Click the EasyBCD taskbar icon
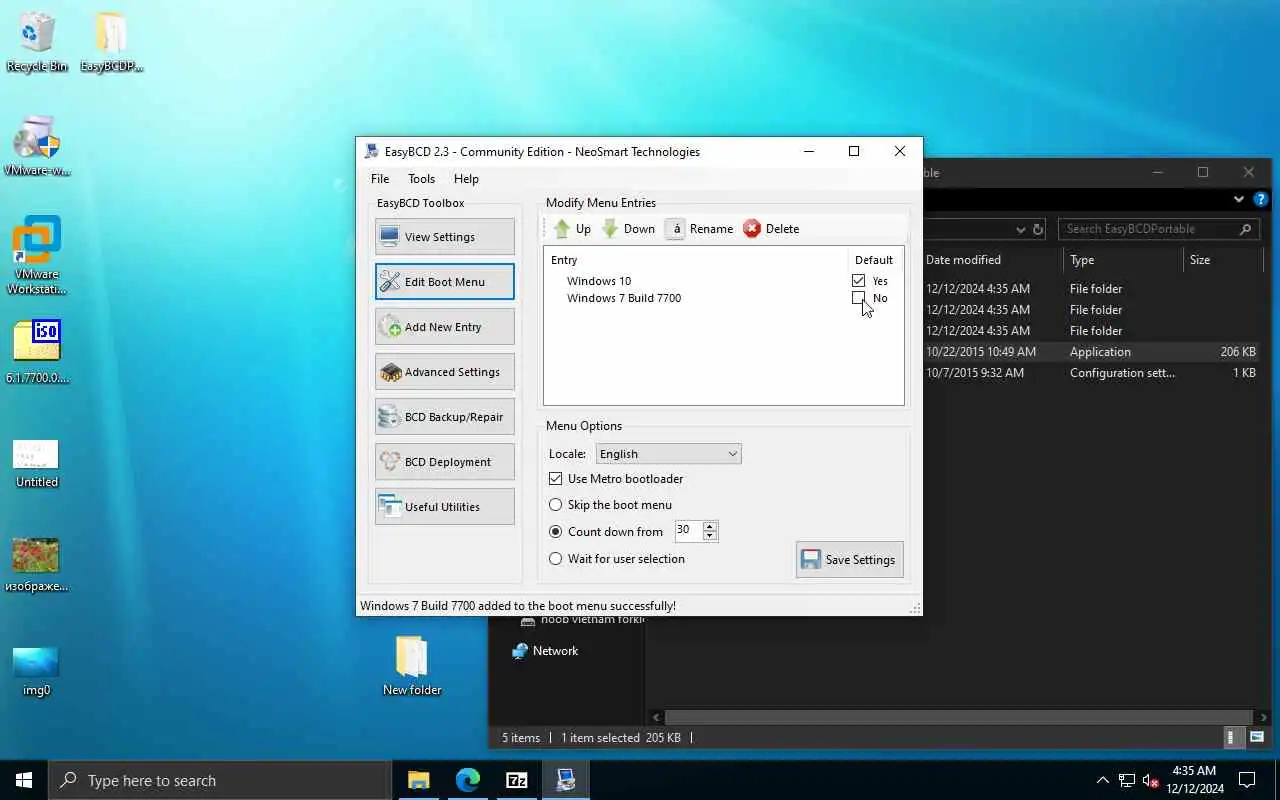1280x800 pixels. (x=566, y=780)
